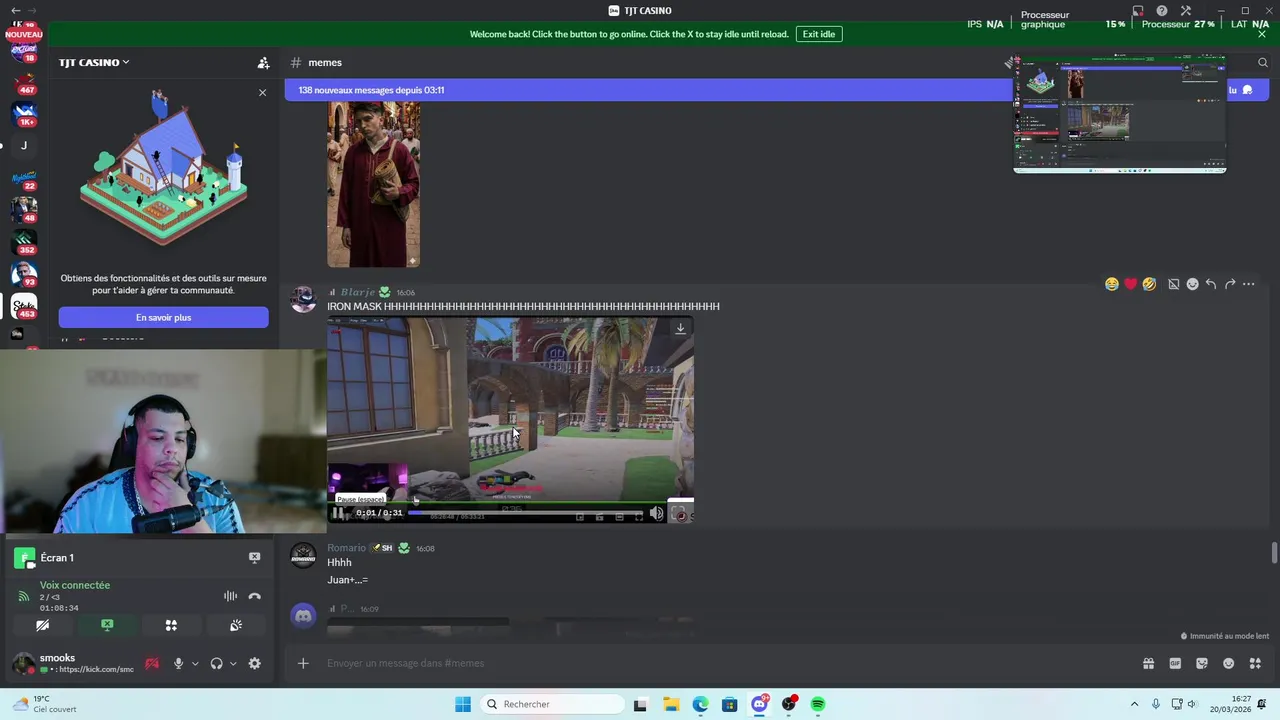Click the video volume speaker icon
This screenshot has width=1280, height=720.
656,514
